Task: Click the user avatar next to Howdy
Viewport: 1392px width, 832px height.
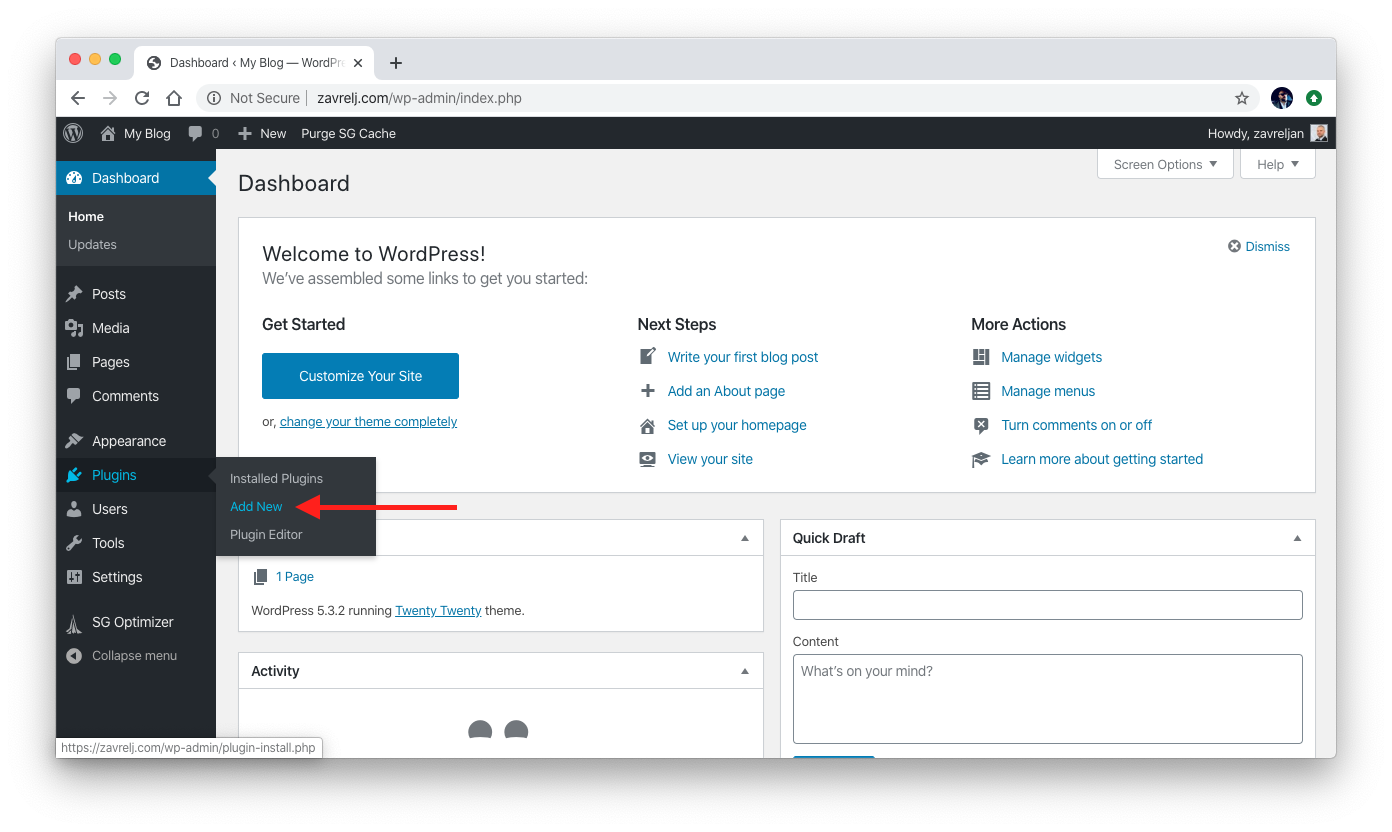Action: click(1319, 133)
